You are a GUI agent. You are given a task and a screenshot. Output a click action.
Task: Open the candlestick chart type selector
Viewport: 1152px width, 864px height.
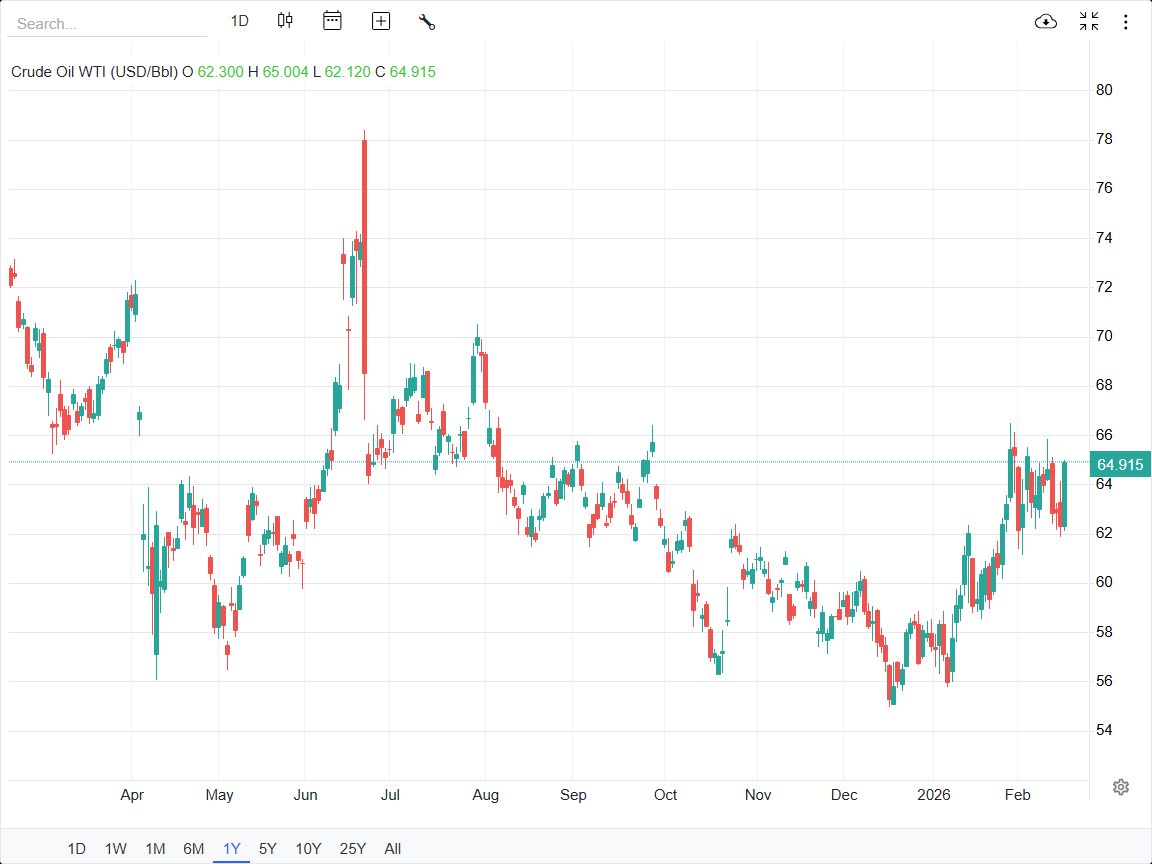point(285,21)
